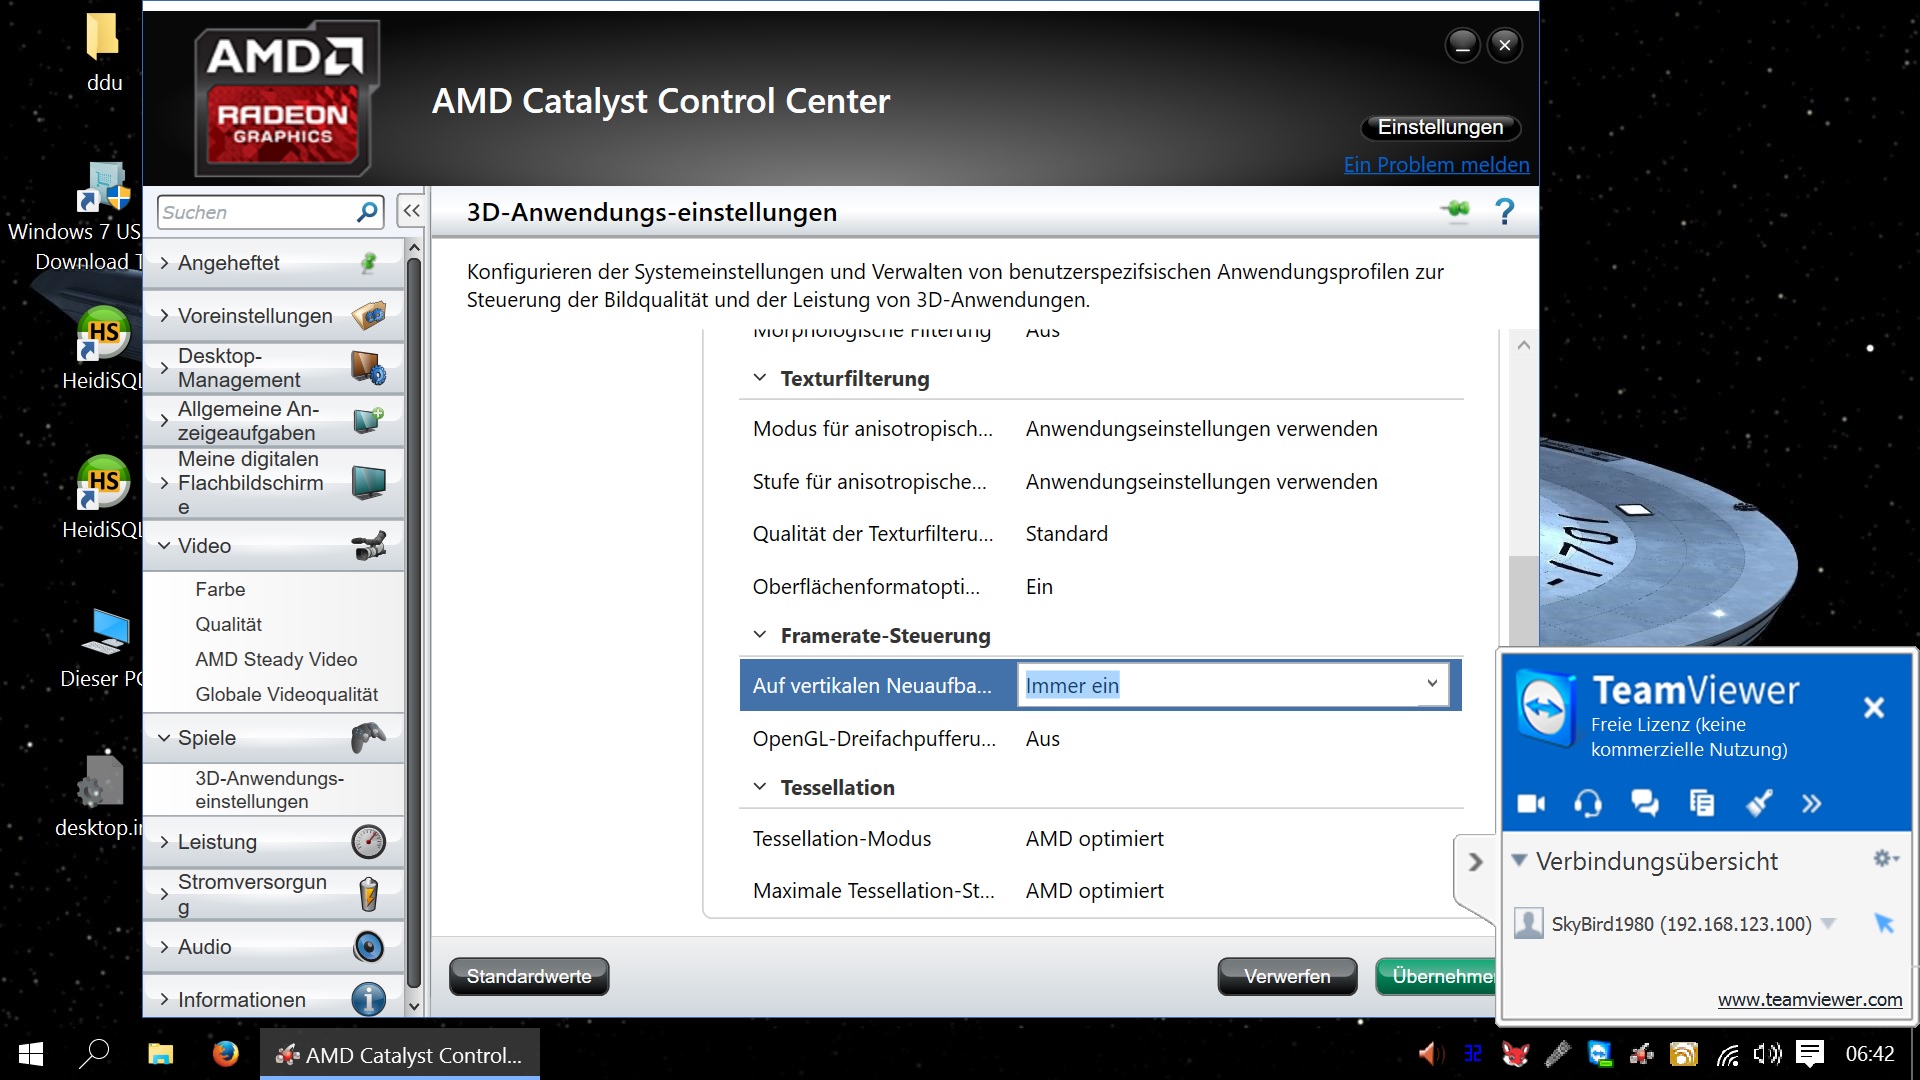The height and width of the screenshot is (1080, 1920).
Task: Open Firefox from the taskbar
Action: (x=226, y=1054)
